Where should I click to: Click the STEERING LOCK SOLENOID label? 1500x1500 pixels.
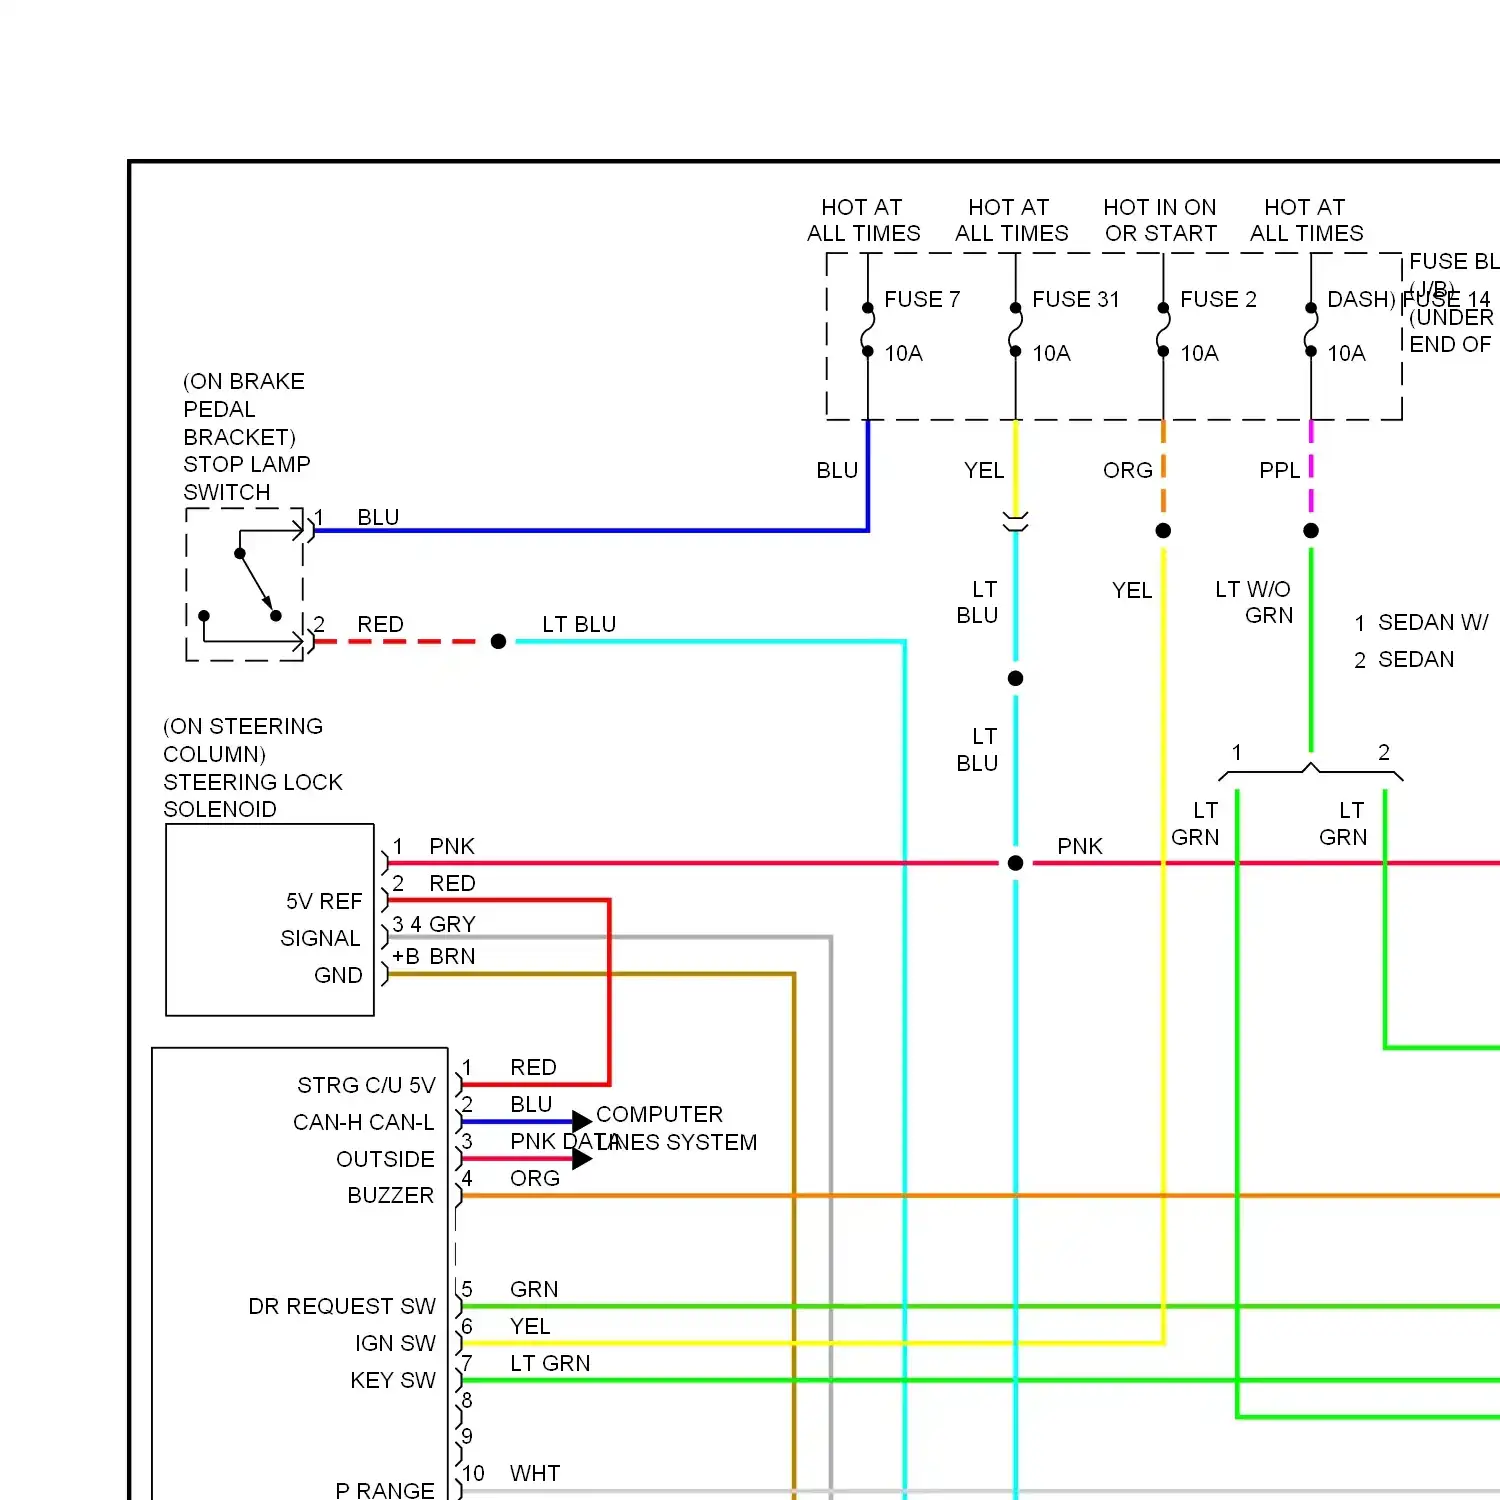coord(252,795)
